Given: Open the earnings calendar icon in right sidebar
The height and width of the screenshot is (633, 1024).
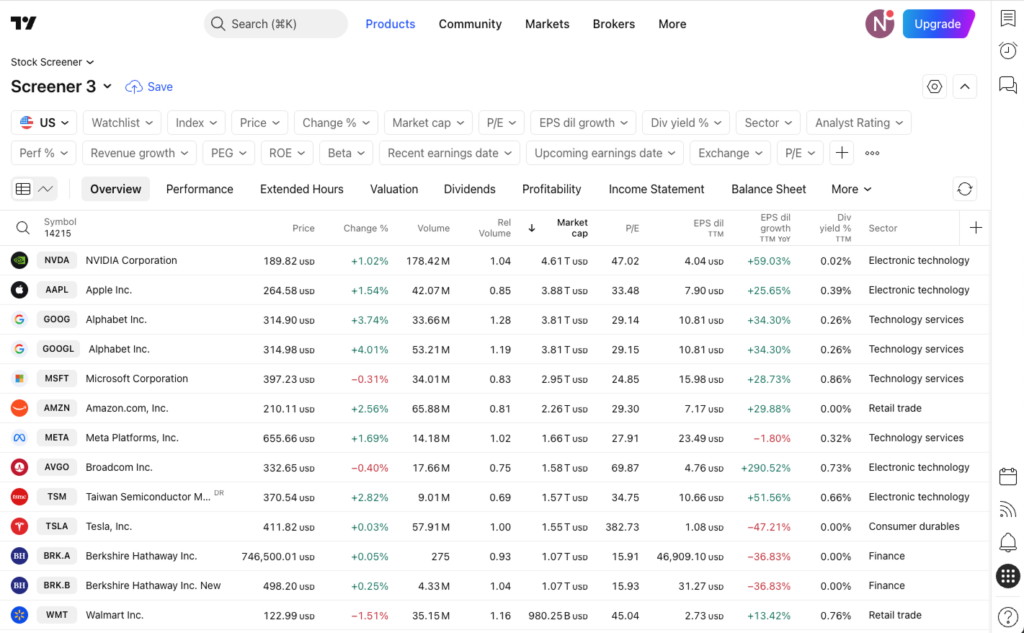Looking at the screenshot, I should tap(1008, 476).
